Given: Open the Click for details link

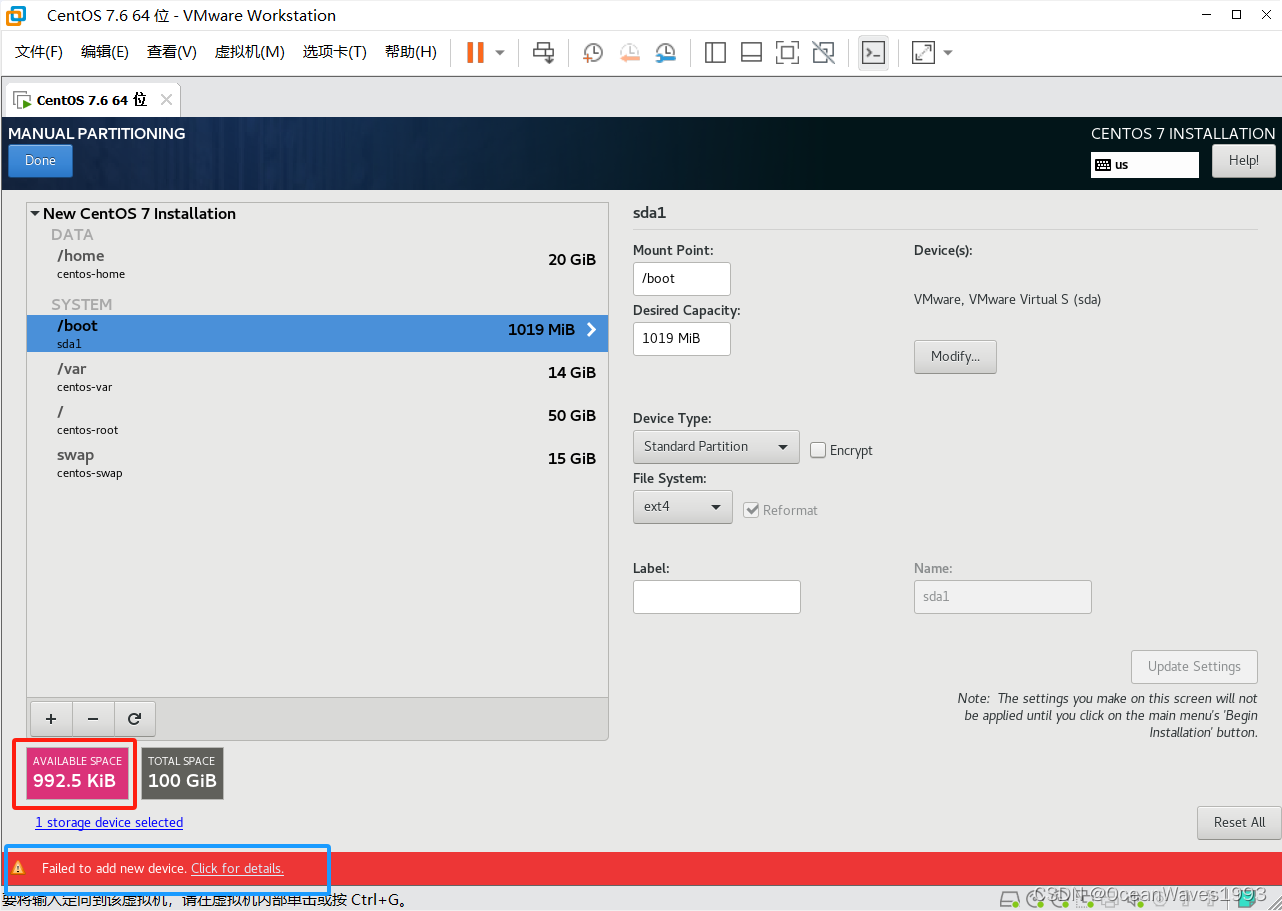Looking at the screenshot, I should tap(237, 868).
